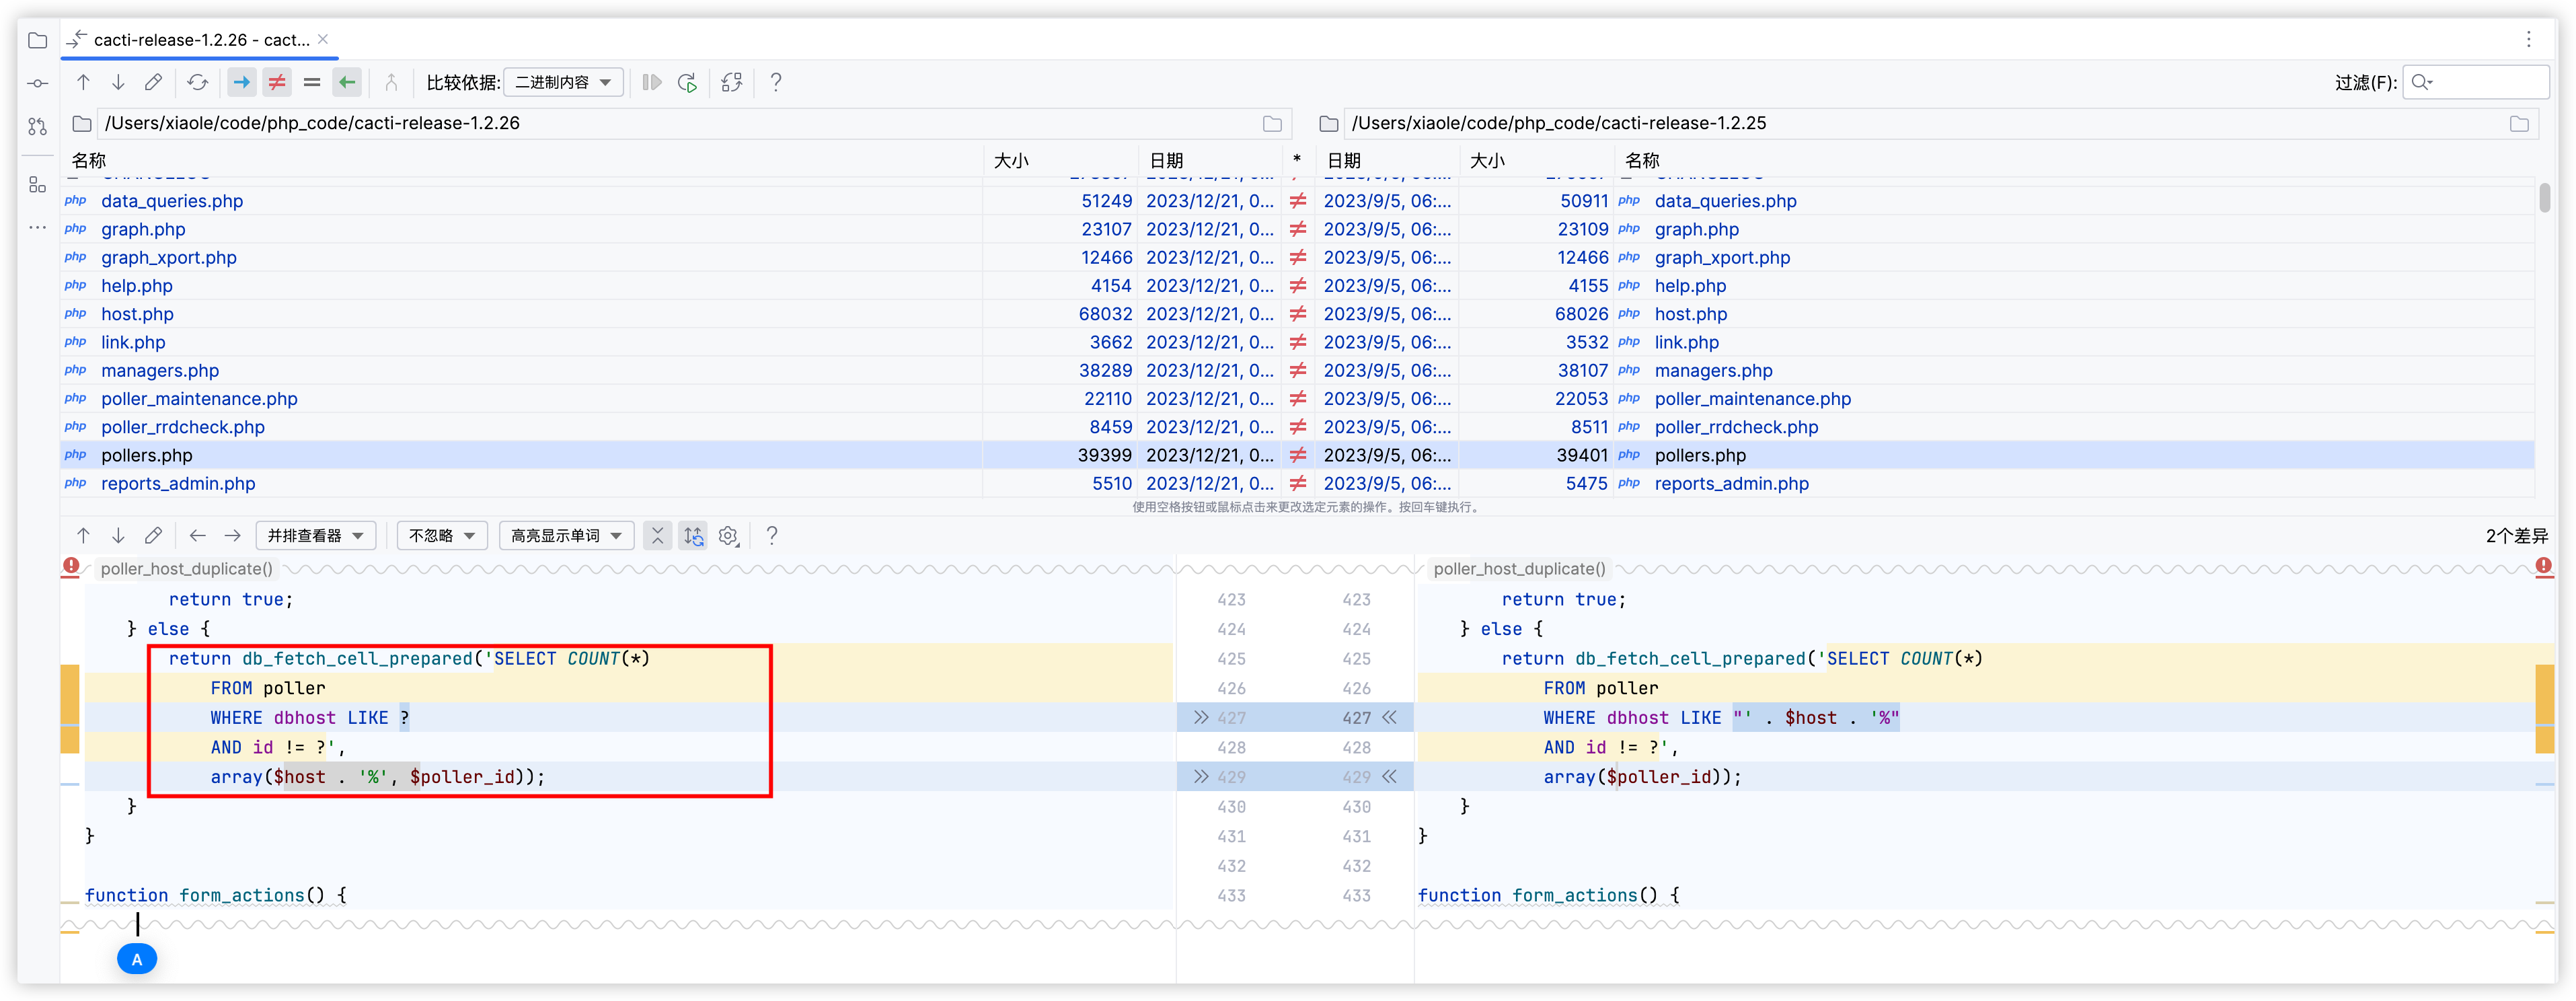The height and width of the screenshot is (1001, 2576).
Task: Open help from directory diff toolbar
Action: (x=776, y=82)
